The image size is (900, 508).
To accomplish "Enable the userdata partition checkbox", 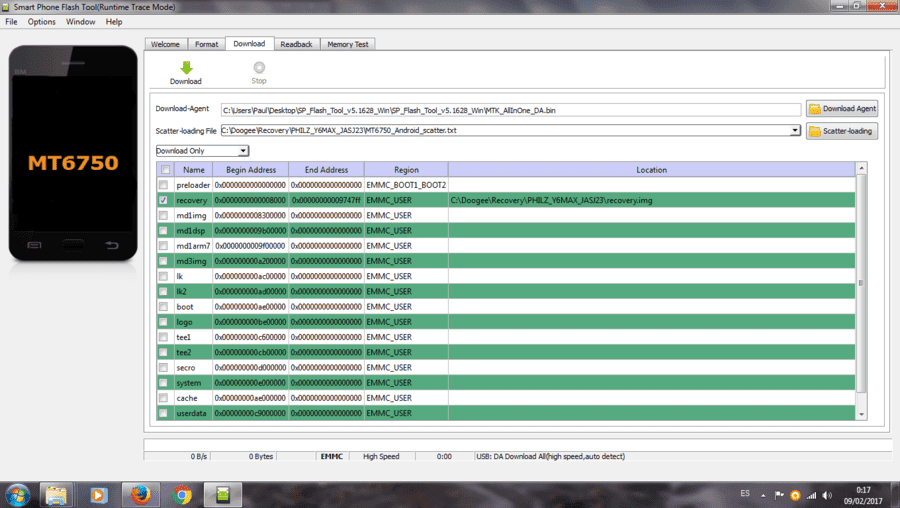I will pyautogui.click(x=164, y=413).
